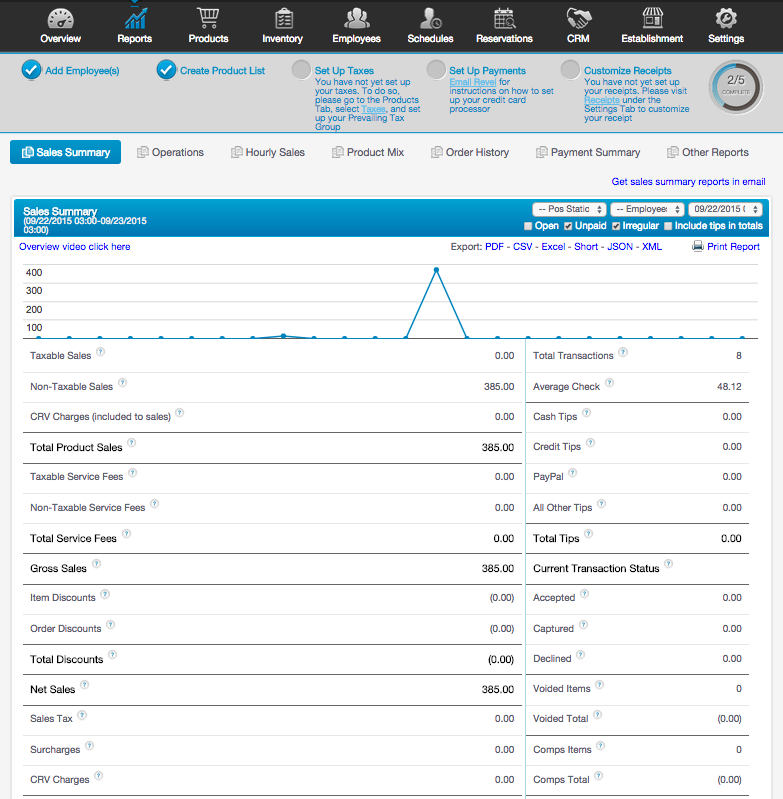Export the report as PDF
Image resolution: width=783 pixels, height=799 pixels.
tap(494, 247)
